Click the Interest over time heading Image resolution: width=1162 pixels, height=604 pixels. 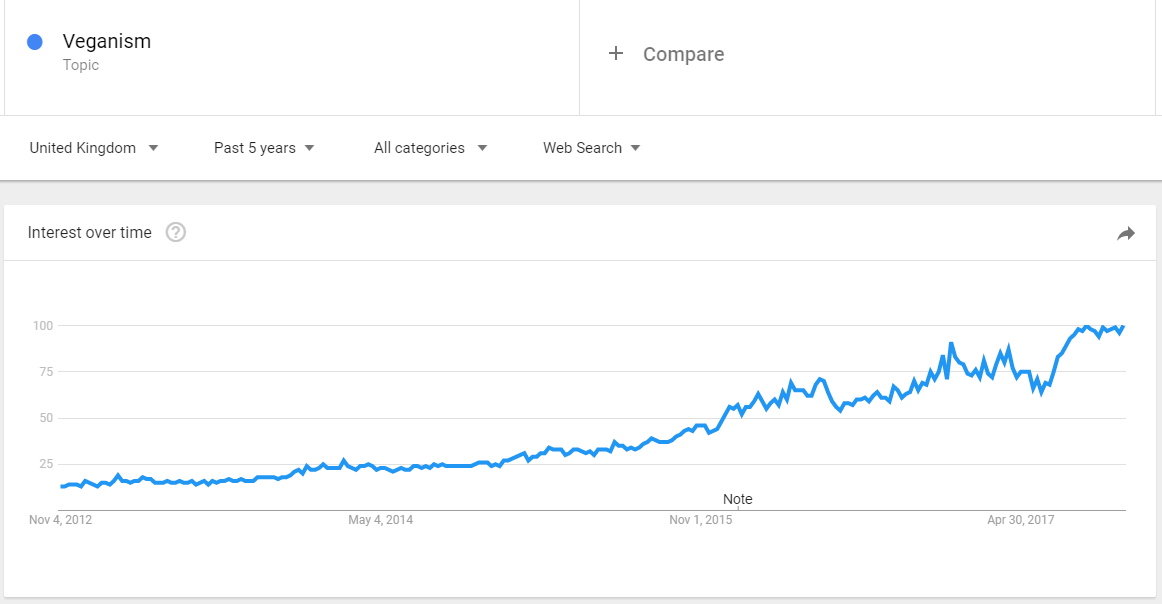point(90,233)
